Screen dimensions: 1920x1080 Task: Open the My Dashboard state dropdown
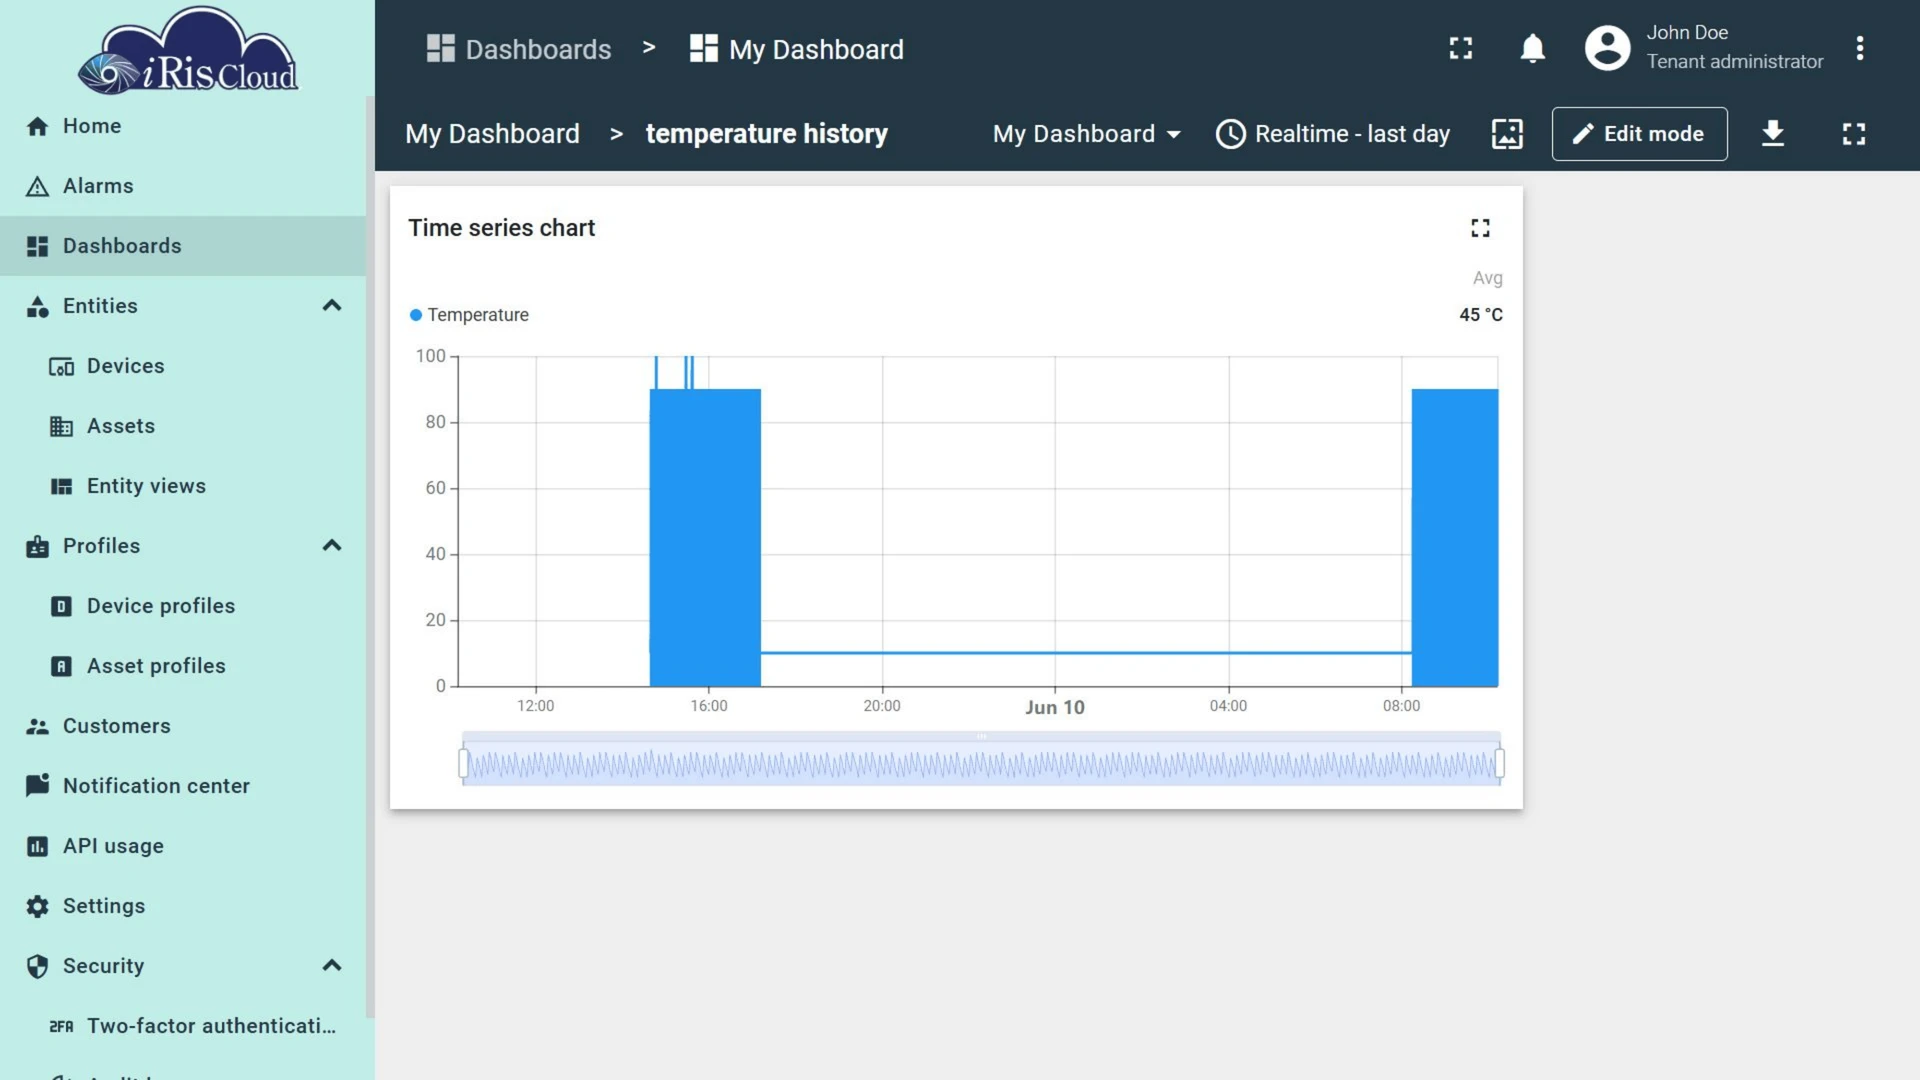tap(1086, 133)
